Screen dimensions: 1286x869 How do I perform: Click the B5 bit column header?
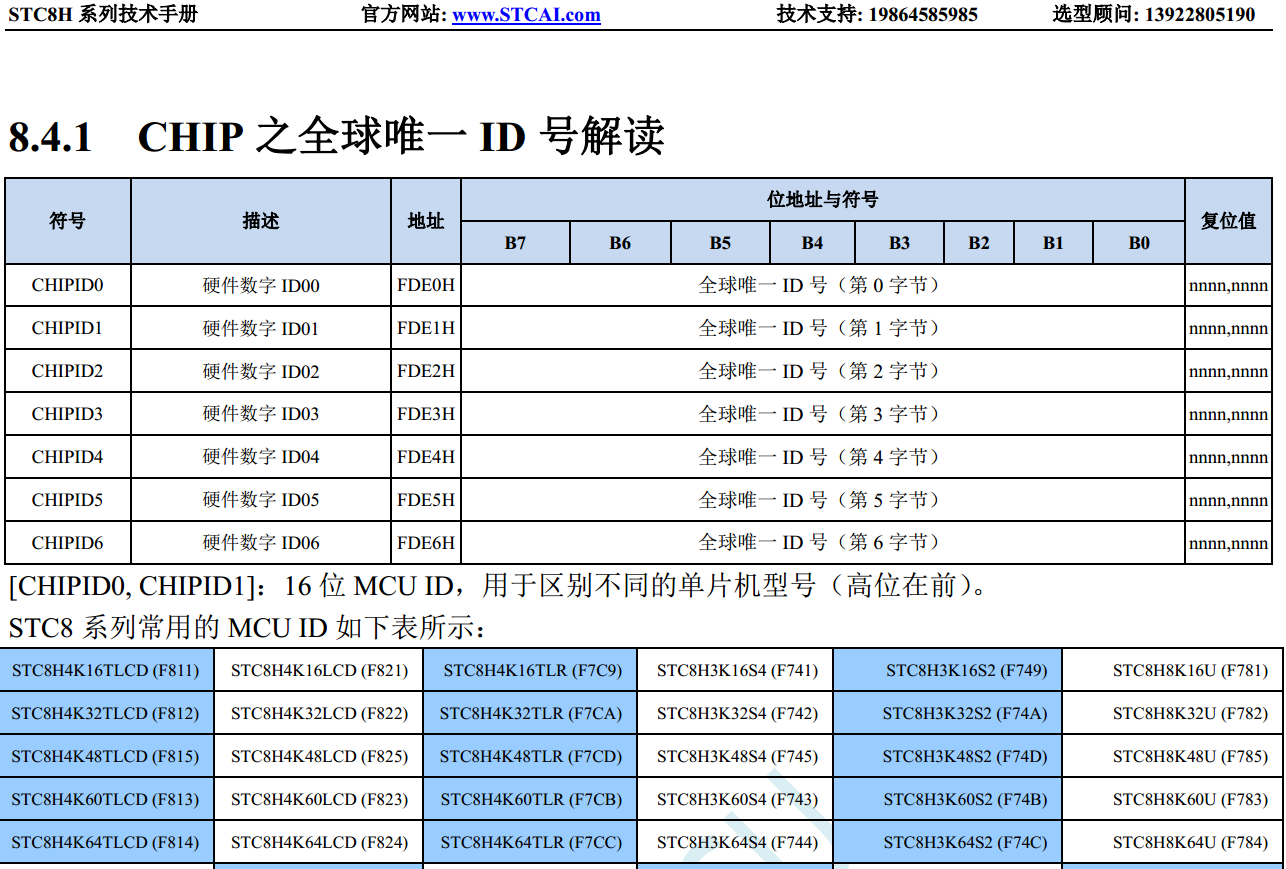pyautogui.click(x=720, y=243)
